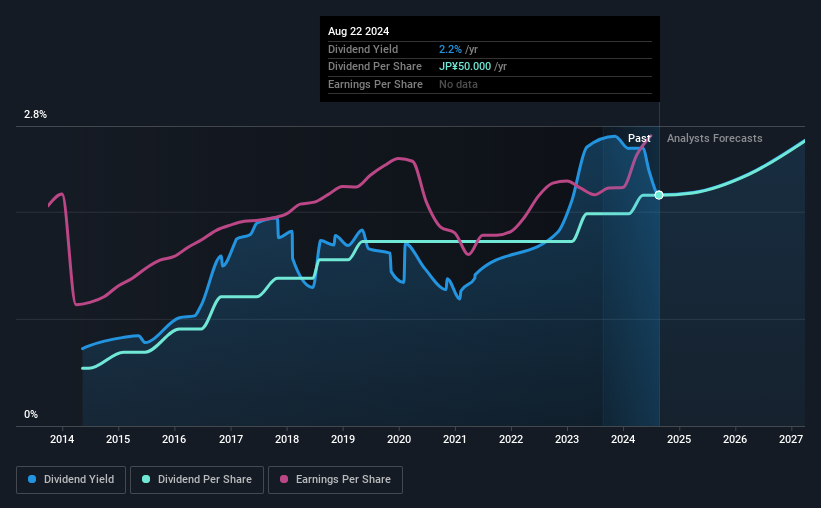The image size is (821, 508).
Task: Click the Dividend Per Share tooltip row label
Action: (x=375, y=67)
